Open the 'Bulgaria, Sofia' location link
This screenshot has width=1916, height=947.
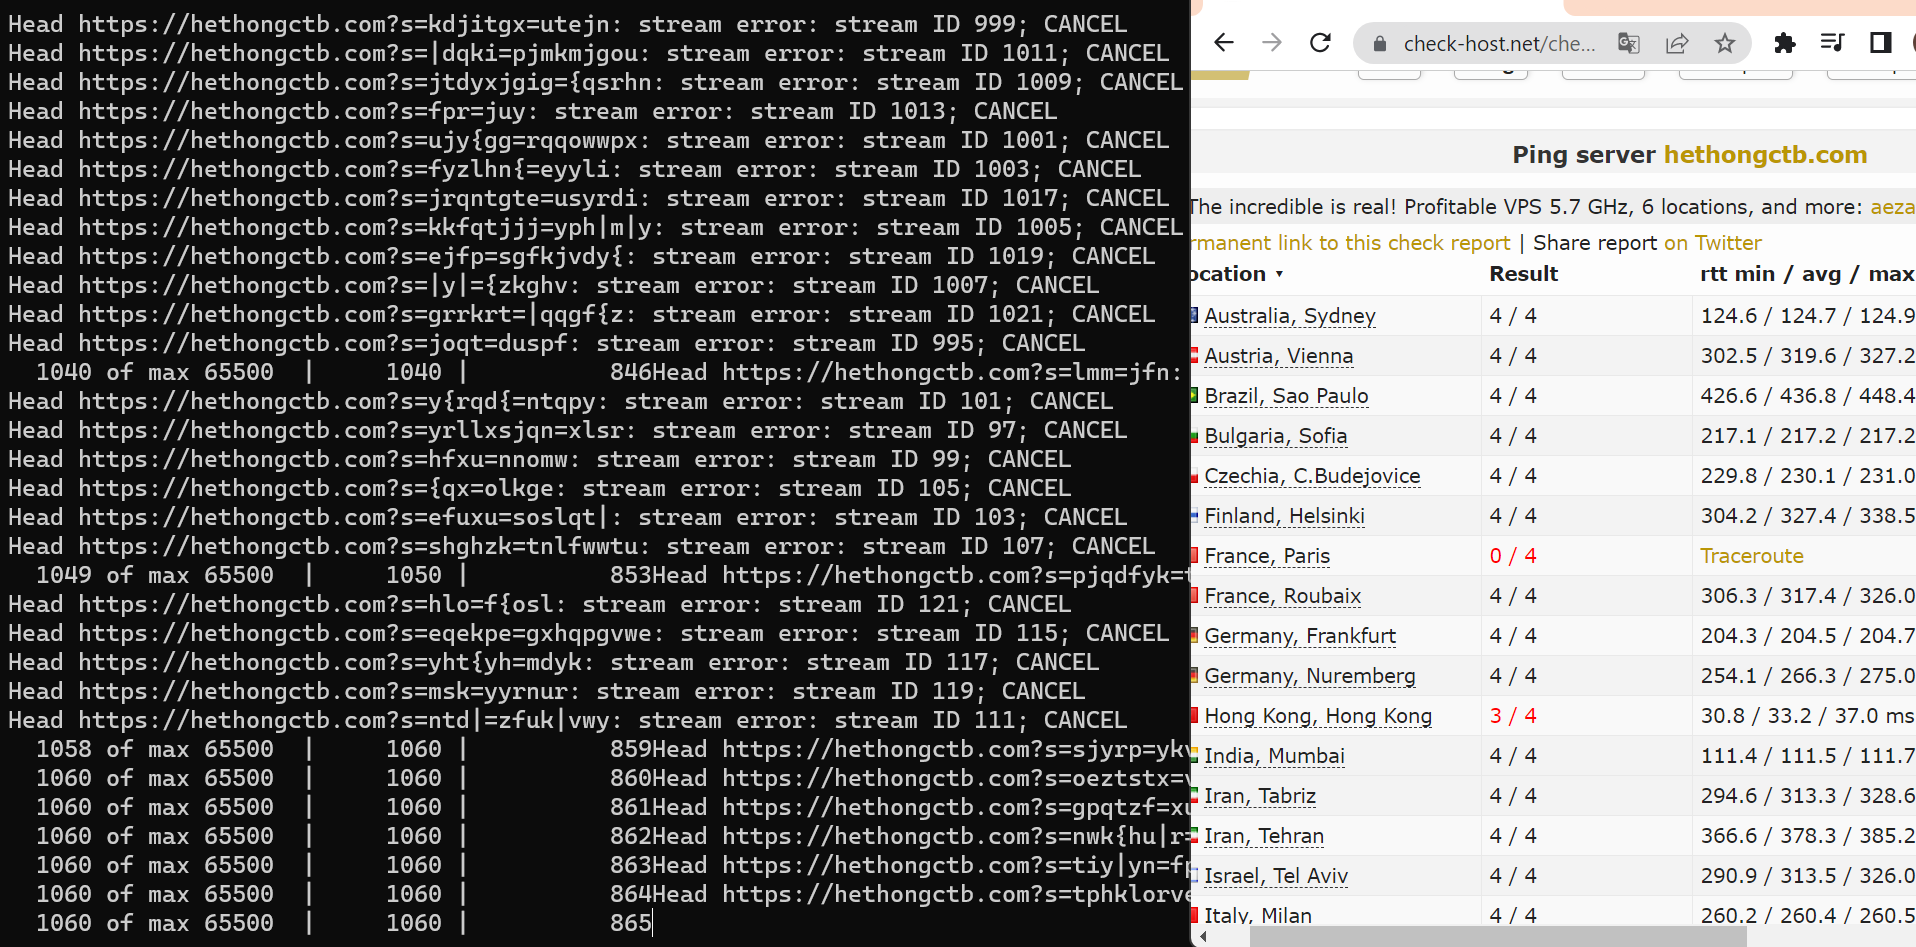[1275, 435]
